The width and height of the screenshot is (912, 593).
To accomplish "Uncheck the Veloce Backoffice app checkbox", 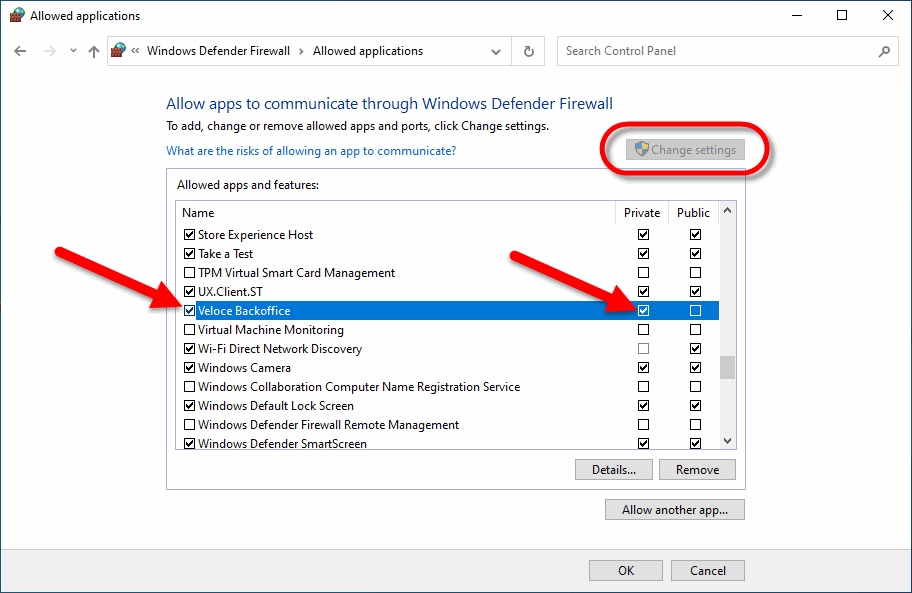I will pyautogui.click(x=190, y=311).
